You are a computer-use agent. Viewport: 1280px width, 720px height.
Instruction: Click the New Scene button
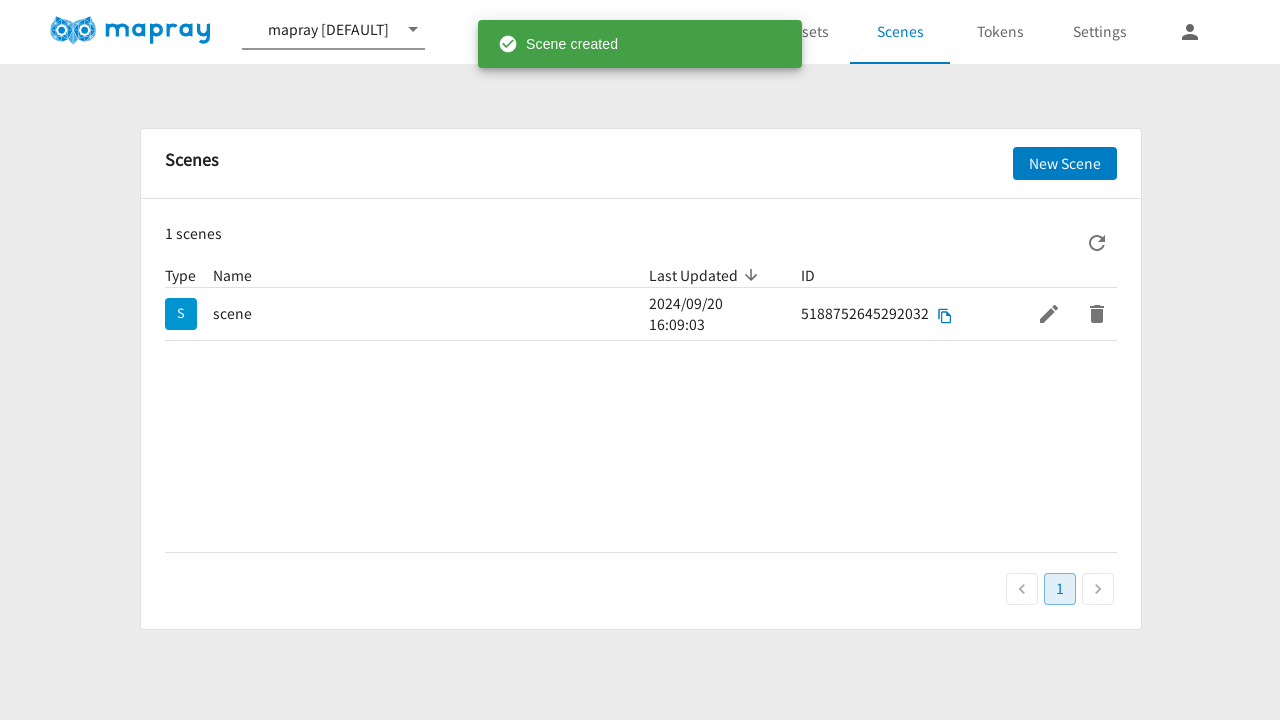pos(1064,164)
